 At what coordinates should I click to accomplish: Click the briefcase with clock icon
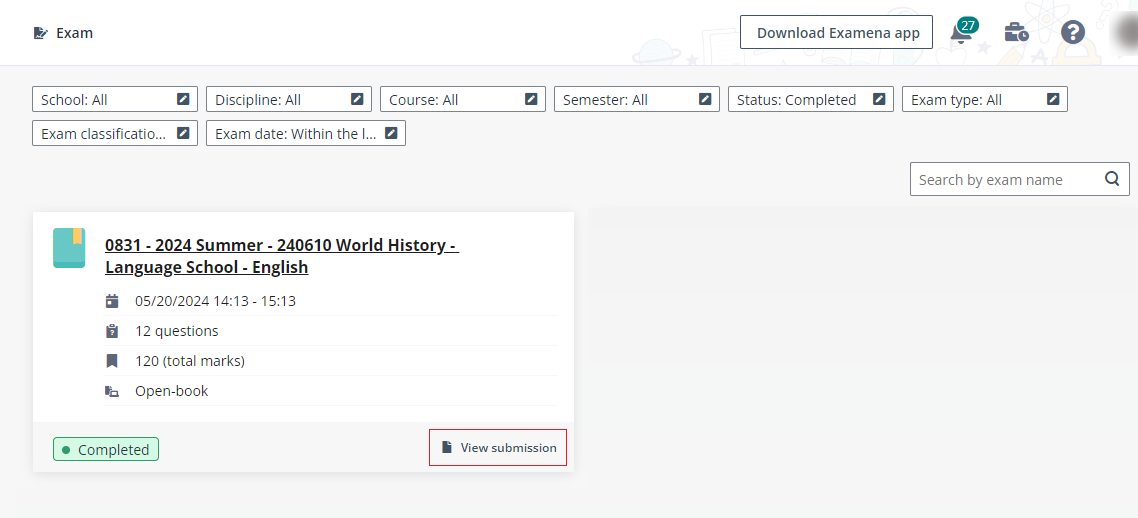coord(1016,33)
